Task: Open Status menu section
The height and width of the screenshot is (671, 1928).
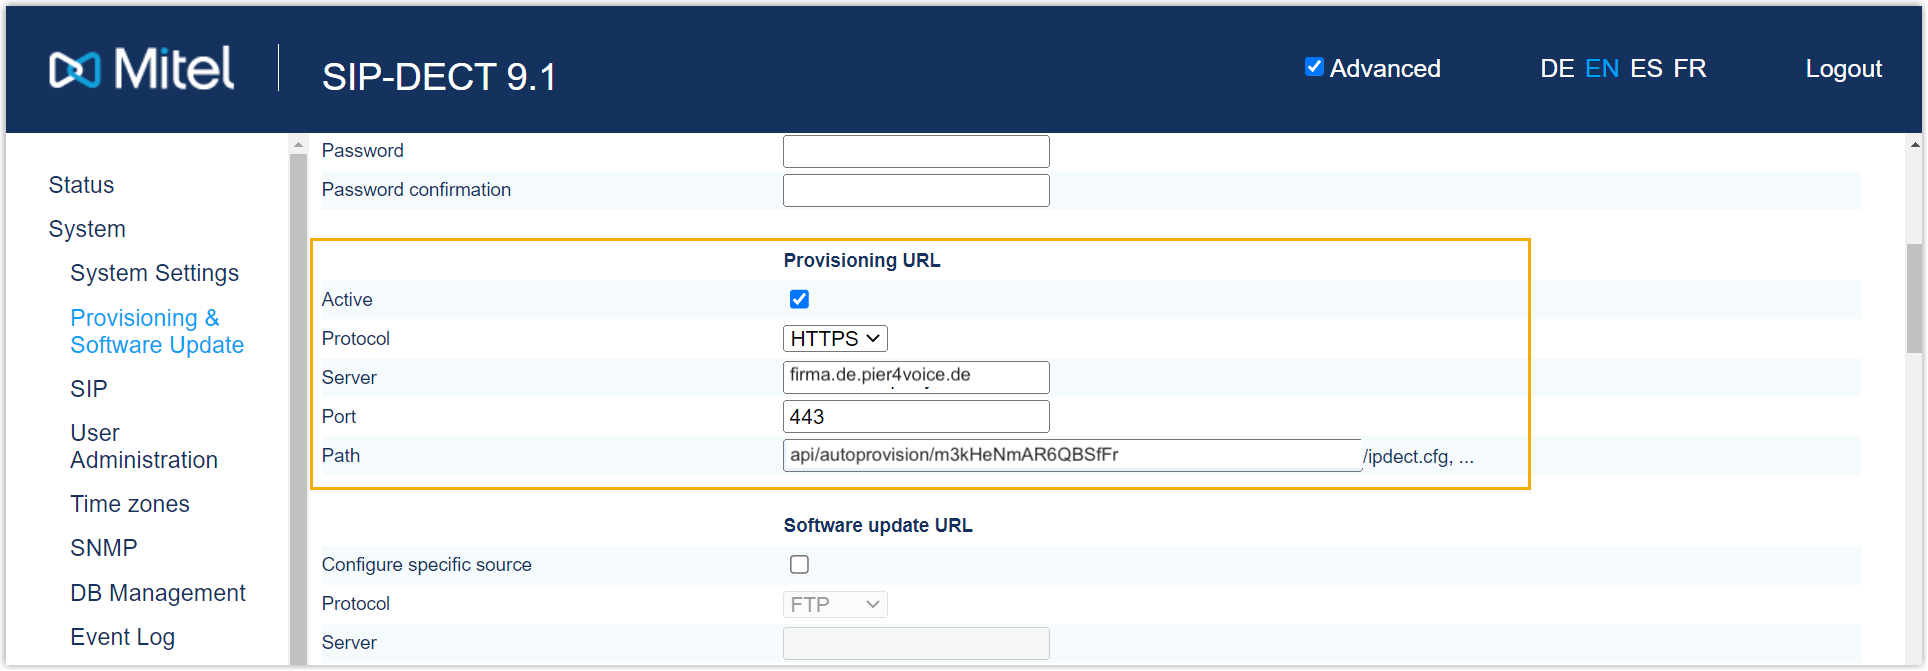Action: 81,185
